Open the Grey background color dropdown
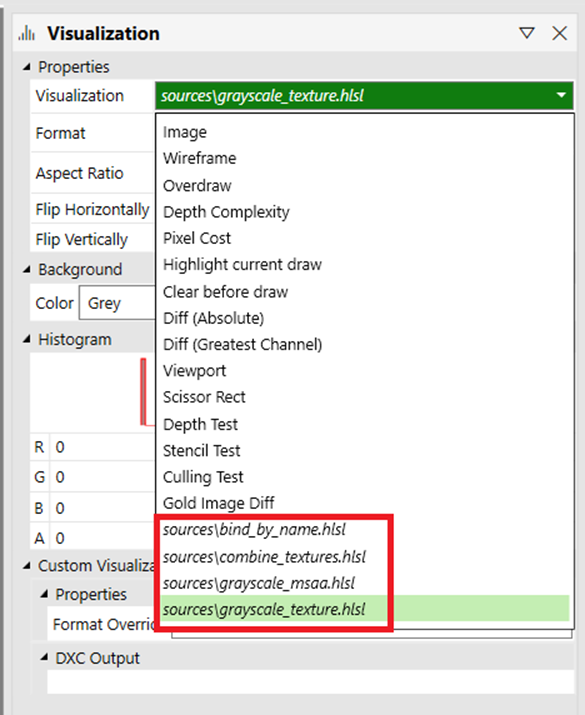Image resolution: width=585 pixels, height=715 pixels. (x=117, y=303)
